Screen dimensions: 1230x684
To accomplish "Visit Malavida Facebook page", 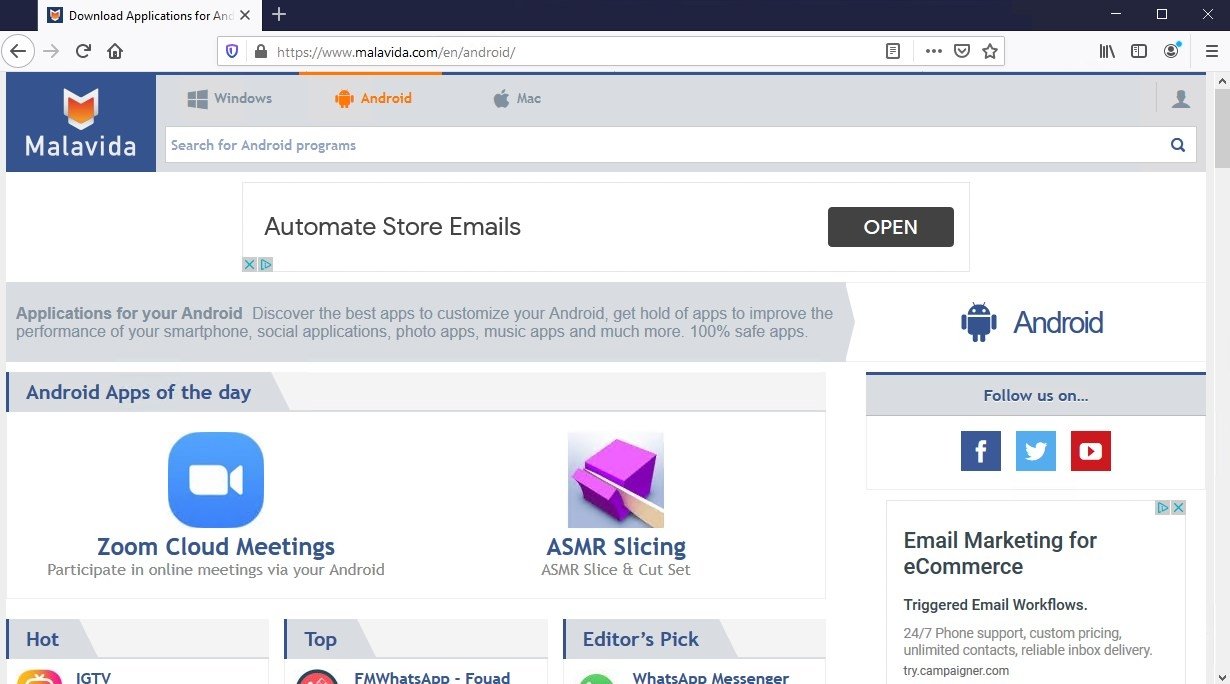I will (x=981, y=451).
